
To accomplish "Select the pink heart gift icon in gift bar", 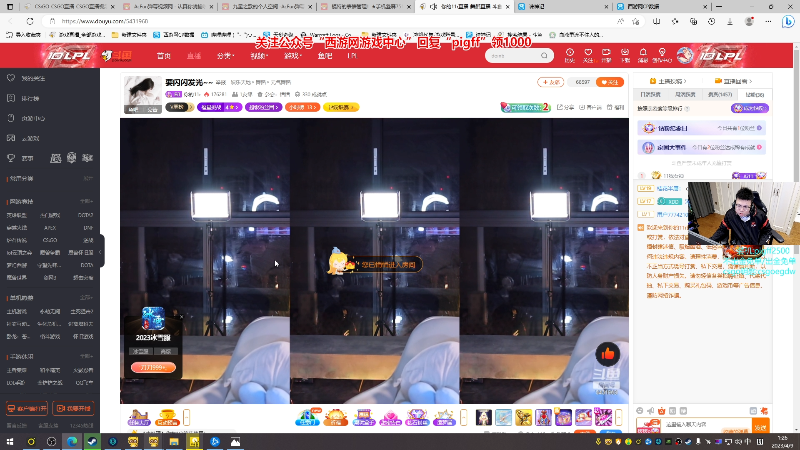I will tap(390, 417).
